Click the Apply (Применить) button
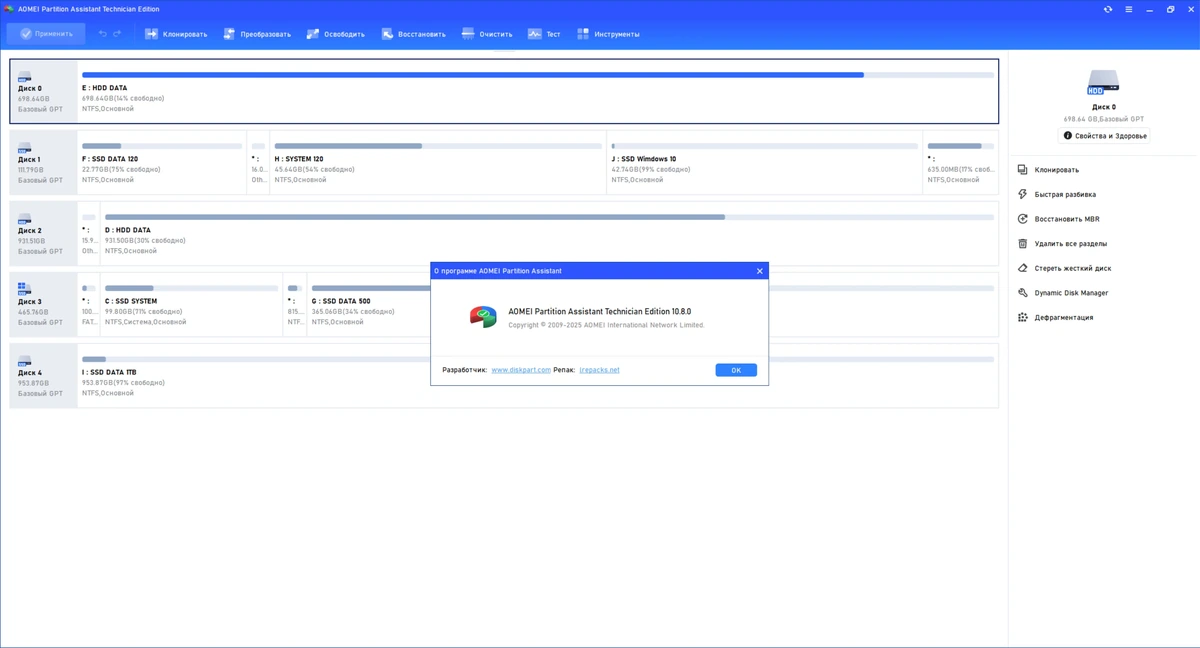Image resolution: width=1200 pixels, height=648 pixels. (x=46, y=34)
